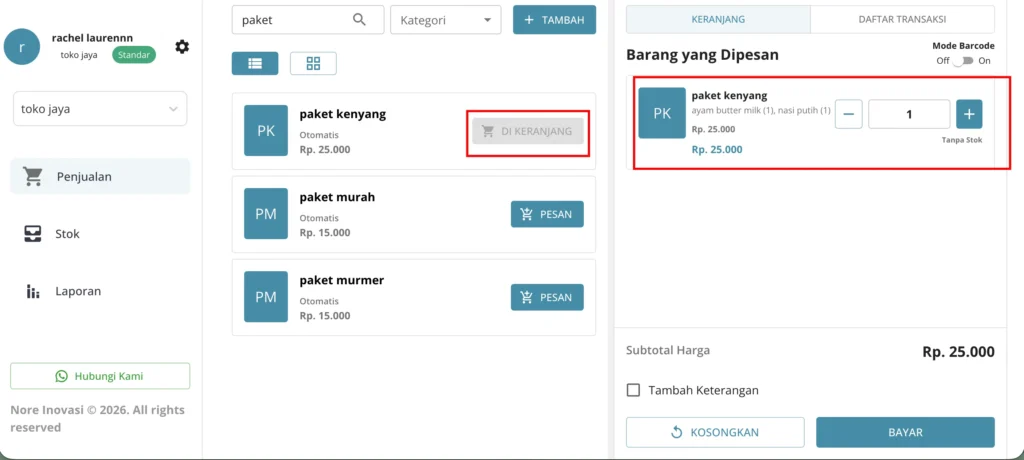
Task: Switch to list view layout
Action: coord(255,63)
